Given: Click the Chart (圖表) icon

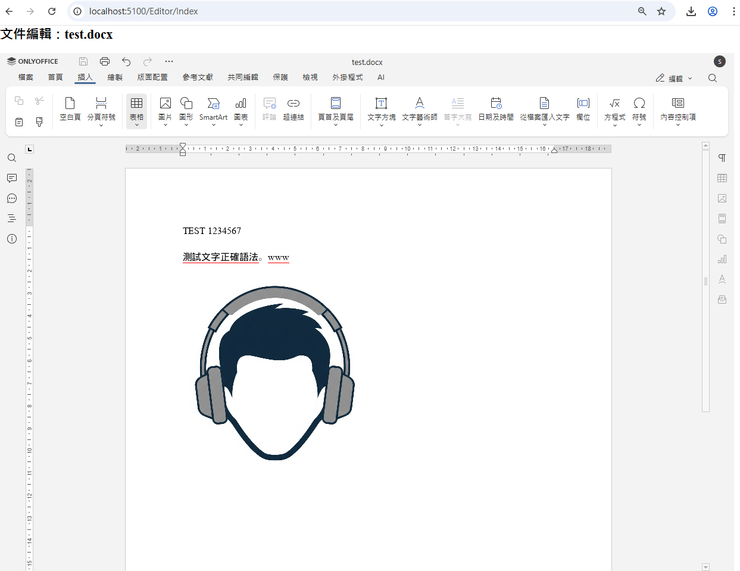Looking at the screenshot, I should (x=241, y=104).
